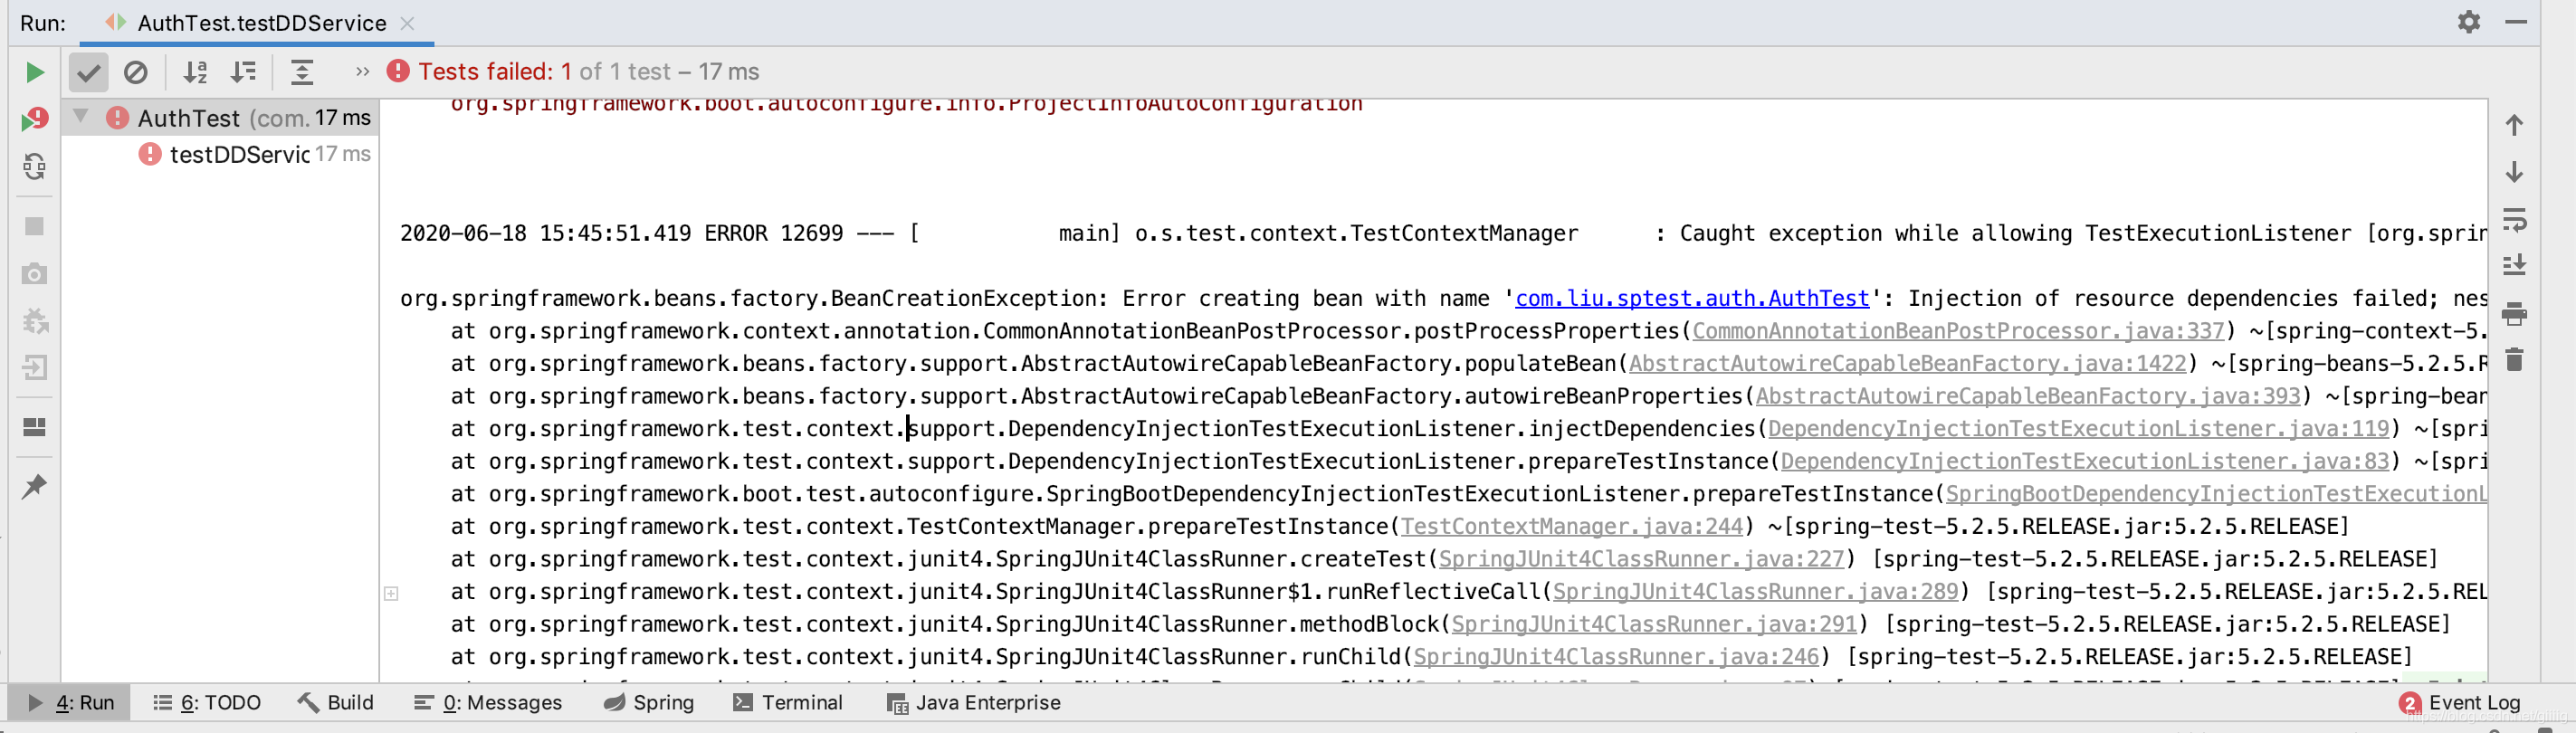Viewport: 2576px width, 733px height.
Task: Click Tests failed status text
Action: (x=588, y=72)
